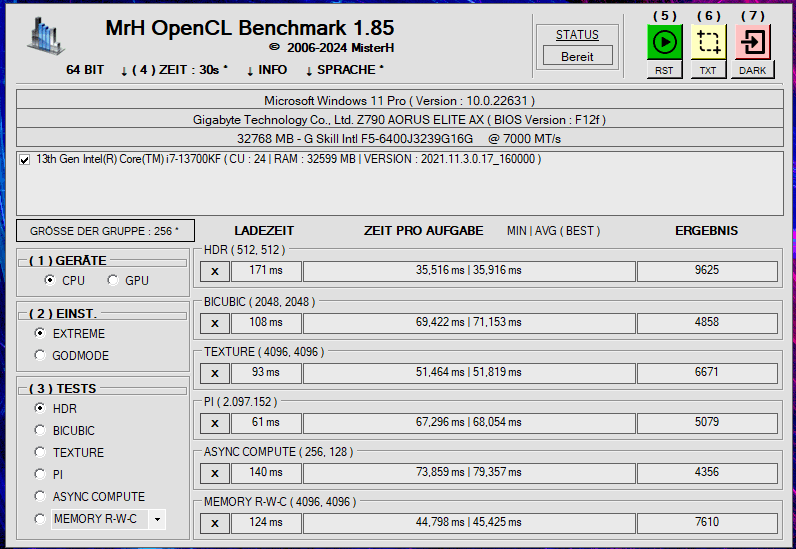Clear MEMORY R-W-C result with its x button
Viewport: 796px width, 549px height.
215,523
